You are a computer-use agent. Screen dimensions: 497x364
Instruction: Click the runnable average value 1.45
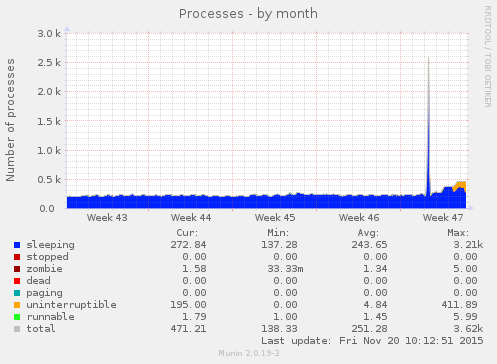[x=375, y=317]
